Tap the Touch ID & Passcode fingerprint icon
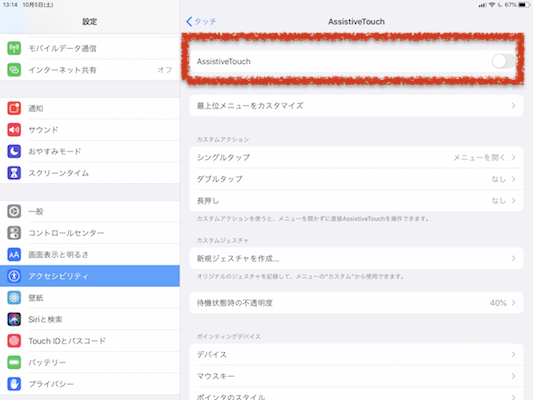The width and height of the screenshot is (533, 400). tap(14, 341)
